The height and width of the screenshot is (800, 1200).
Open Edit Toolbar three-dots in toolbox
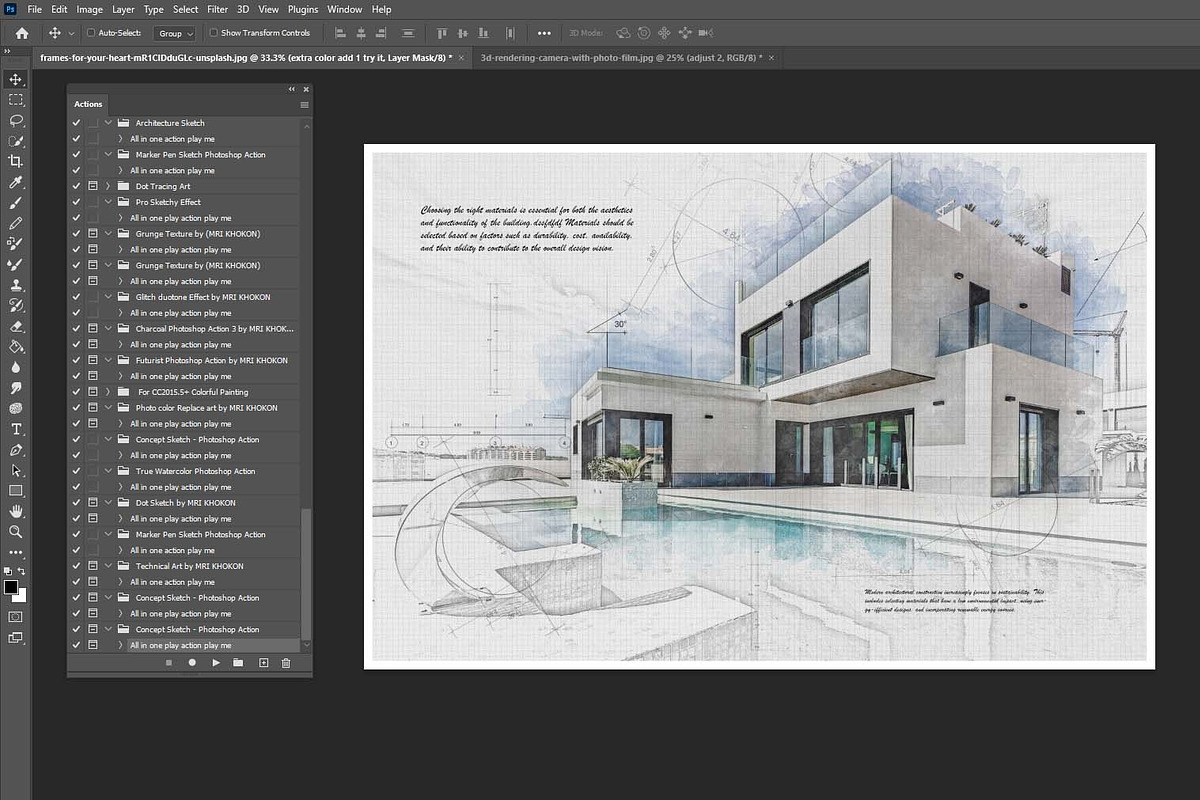[x=15, y=552]
